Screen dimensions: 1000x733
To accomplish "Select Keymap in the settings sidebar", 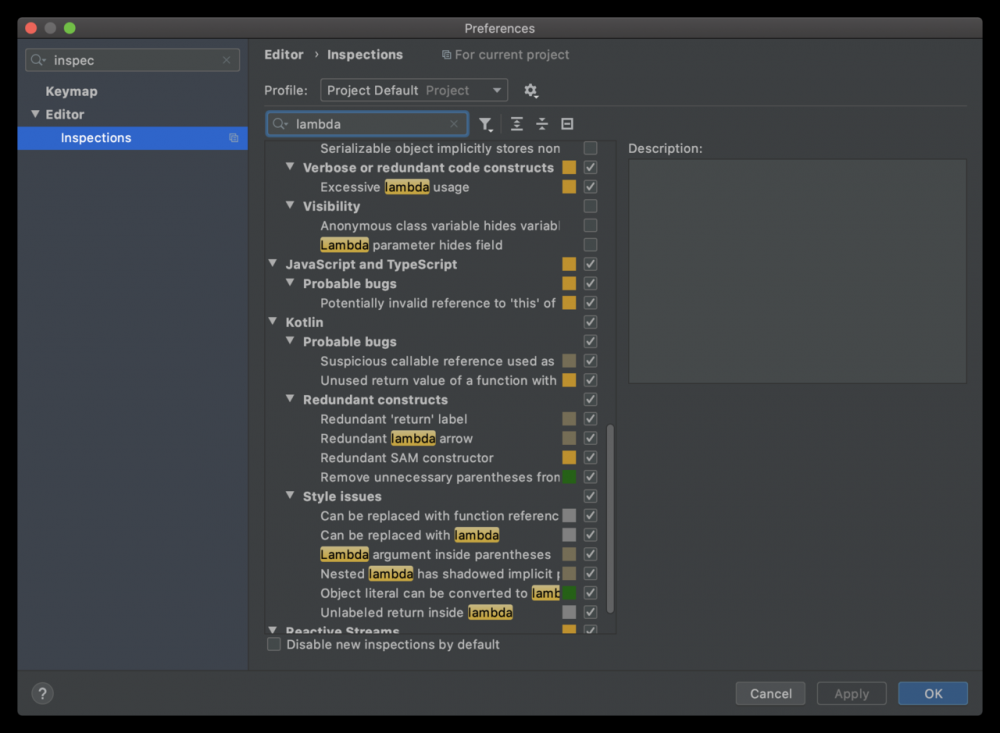I will [x=71, y=91].
